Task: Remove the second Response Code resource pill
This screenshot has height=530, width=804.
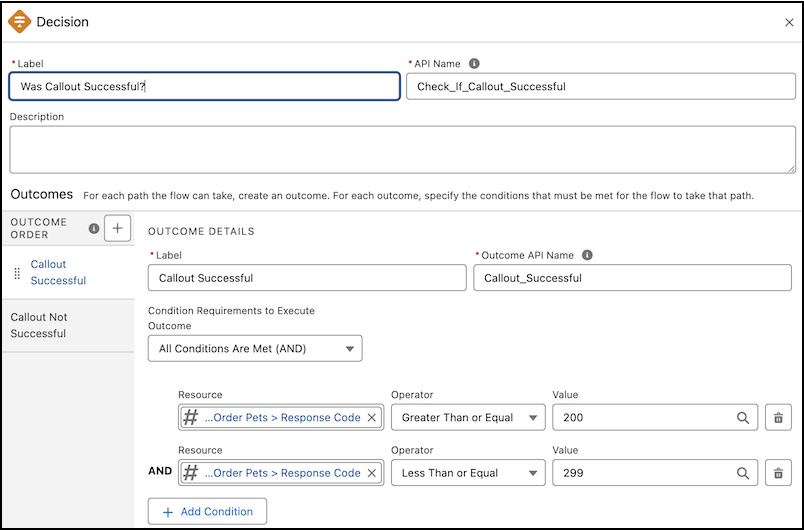Action: tap(372, 473)
